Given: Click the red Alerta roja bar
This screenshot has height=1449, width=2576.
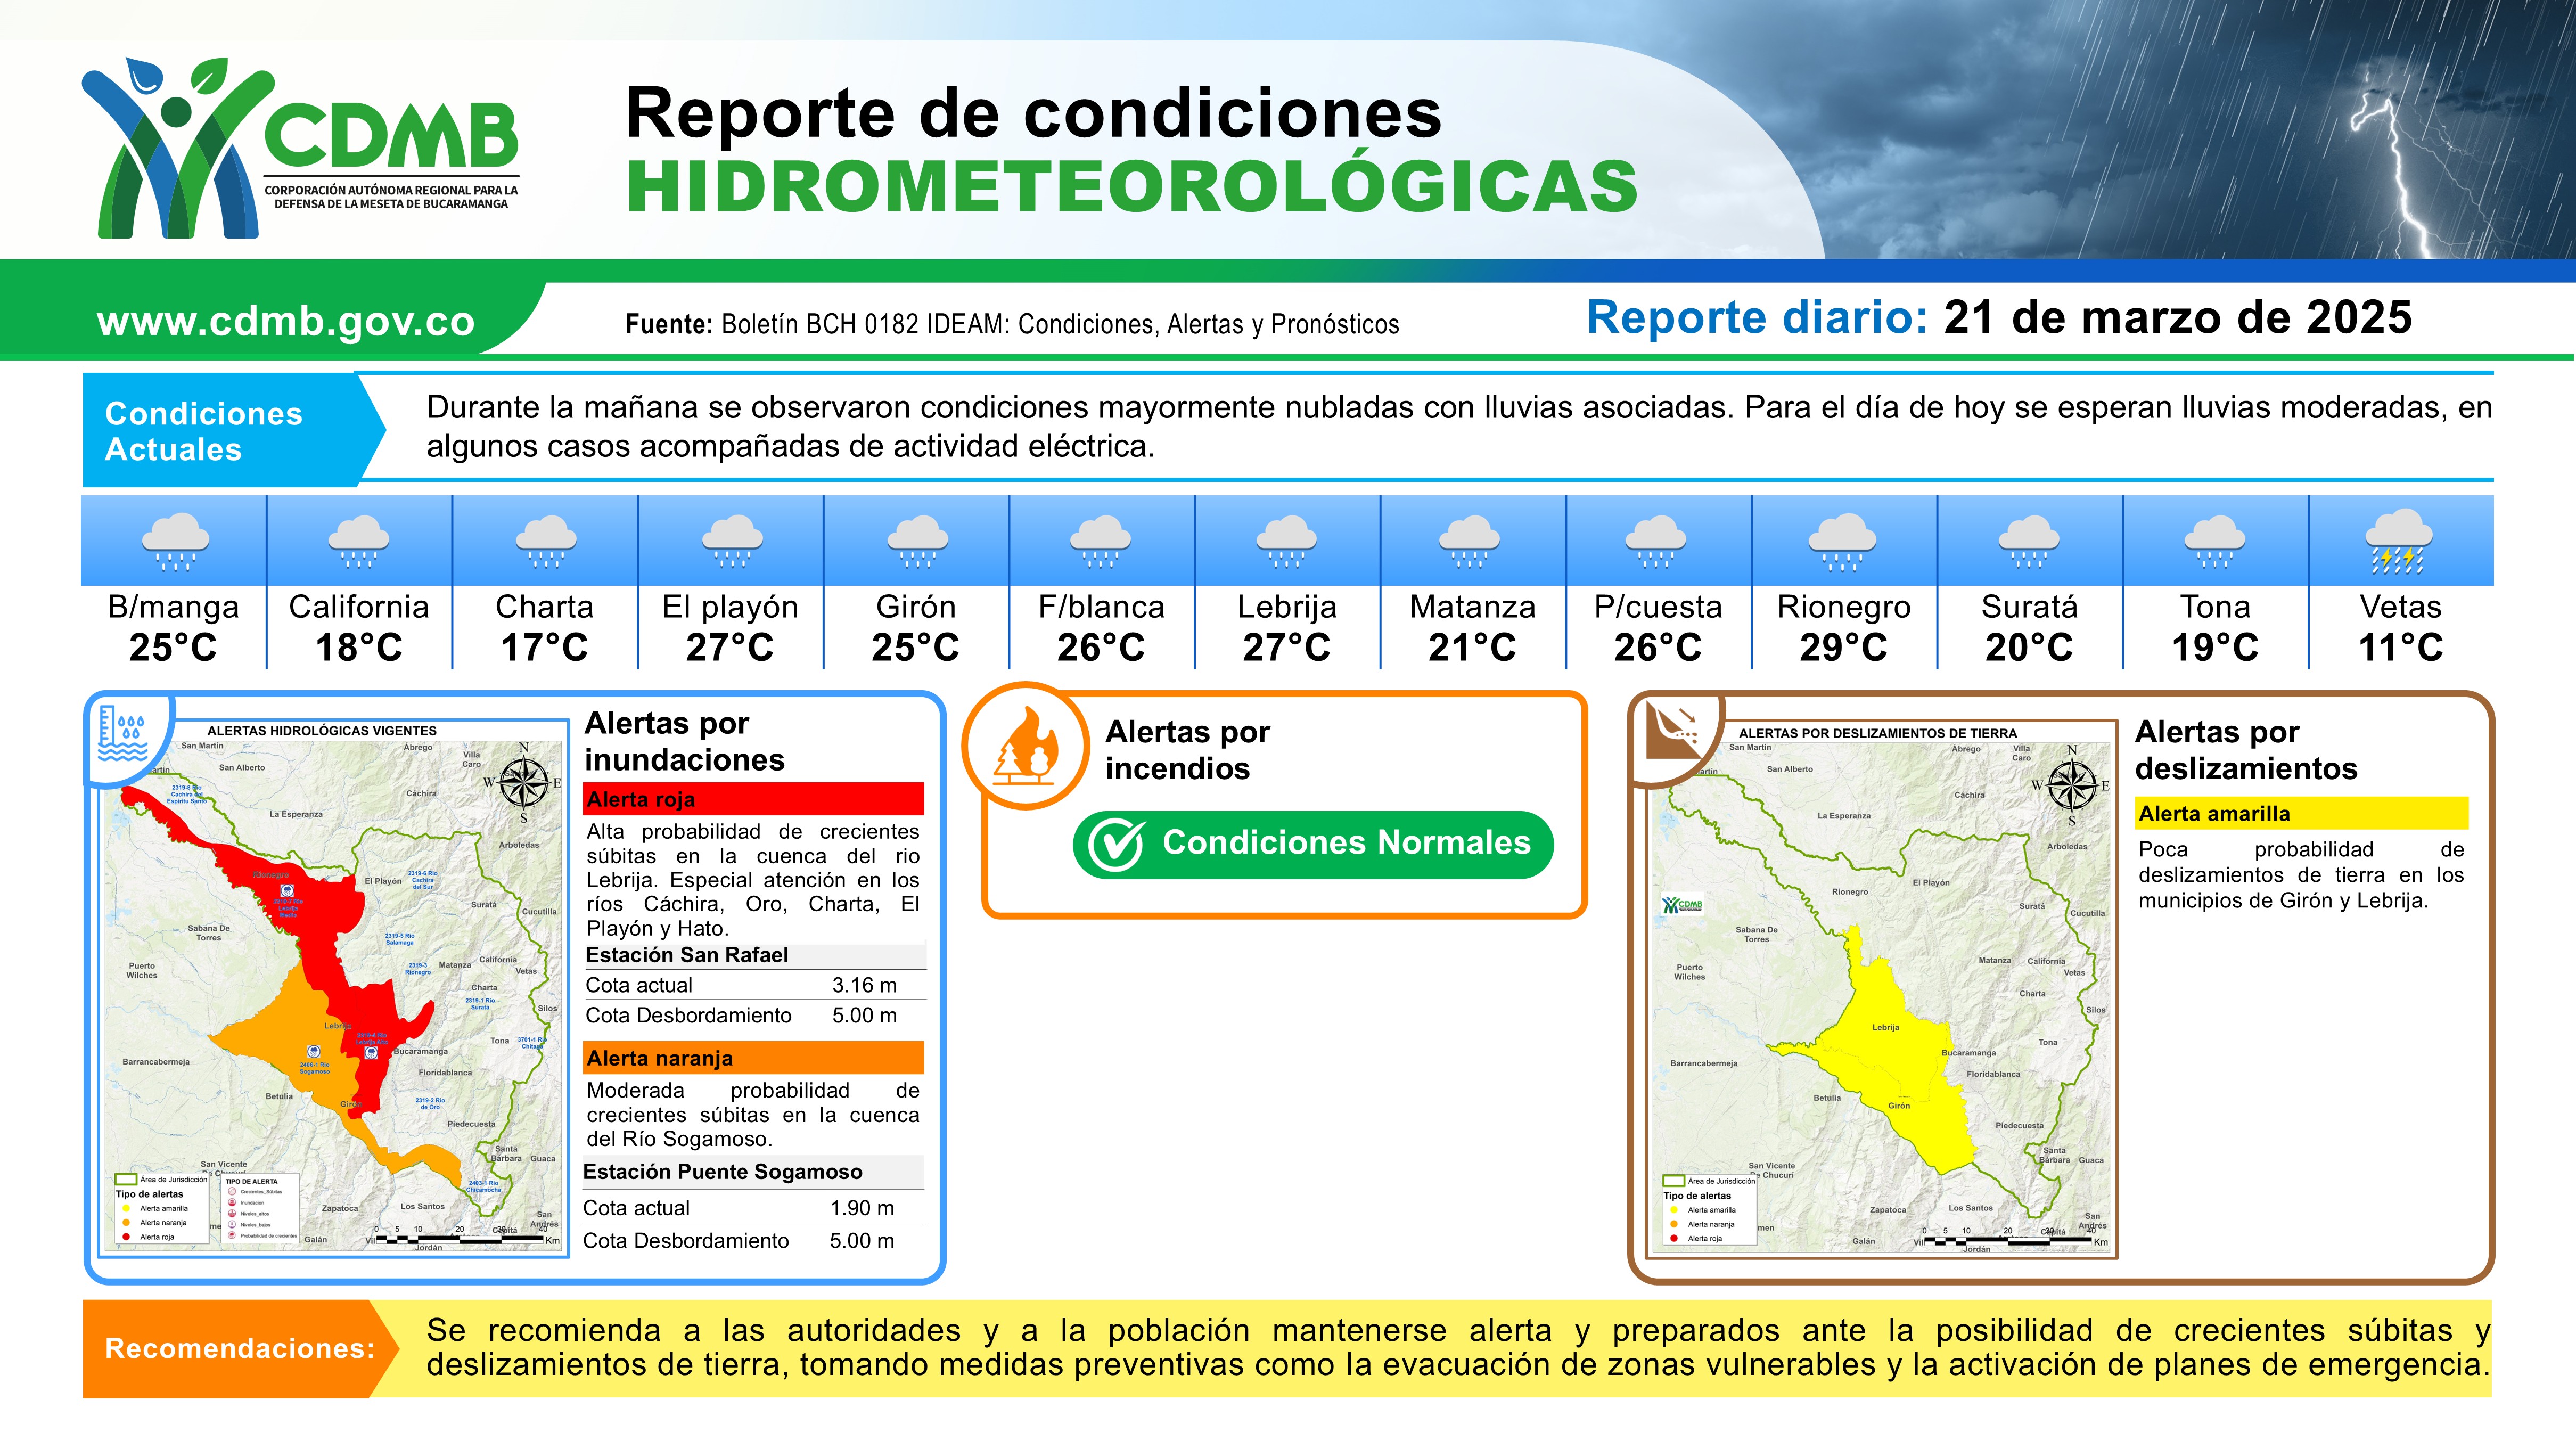Looking at the screenshot, I should pos(753,799).
